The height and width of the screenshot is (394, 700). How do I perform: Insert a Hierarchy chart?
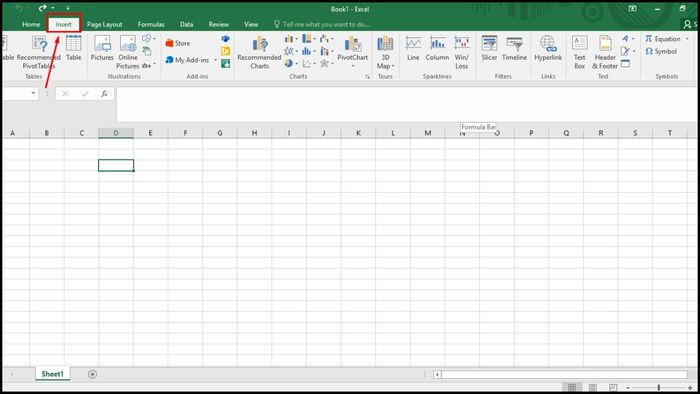tap(308, 39)
